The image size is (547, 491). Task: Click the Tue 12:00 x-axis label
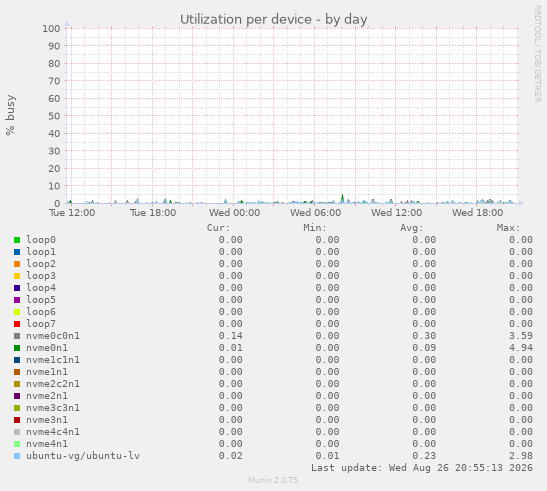[x=72, y=213]
